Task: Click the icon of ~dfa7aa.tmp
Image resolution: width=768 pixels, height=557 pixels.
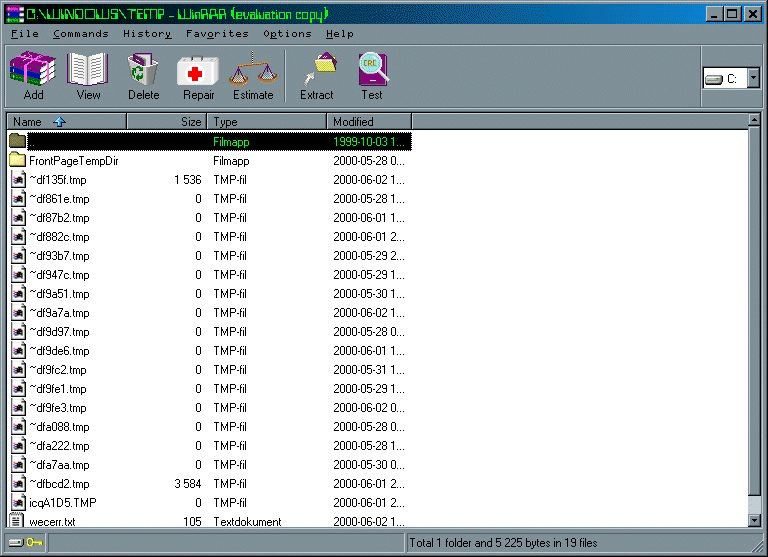Action: 18,464
